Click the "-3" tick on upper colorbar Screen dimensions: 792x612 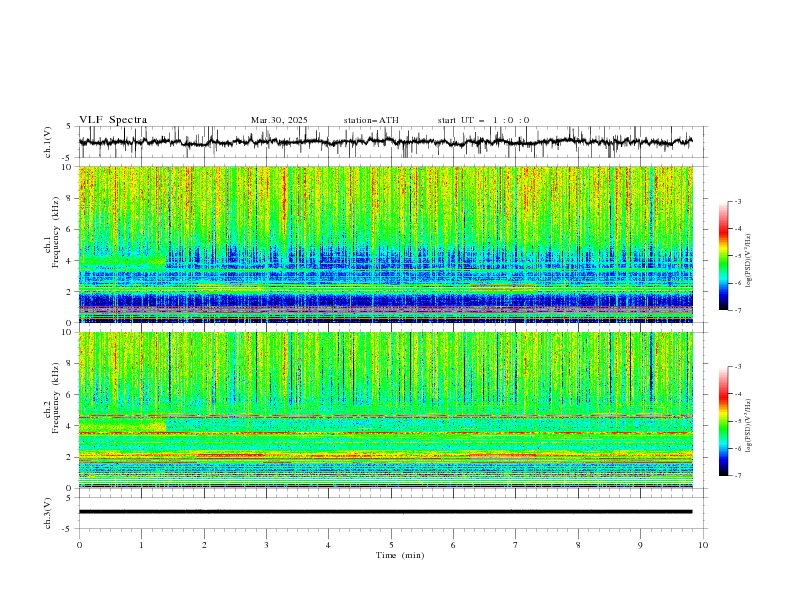[737, 202]
